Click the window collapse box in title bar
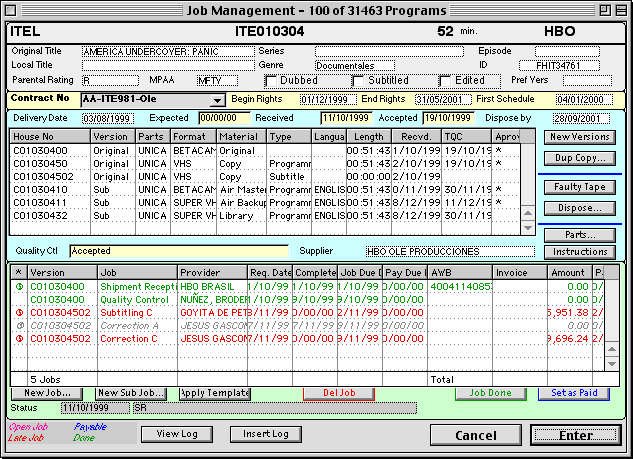This screenshot has height=459, width=633. pos(621,10)
